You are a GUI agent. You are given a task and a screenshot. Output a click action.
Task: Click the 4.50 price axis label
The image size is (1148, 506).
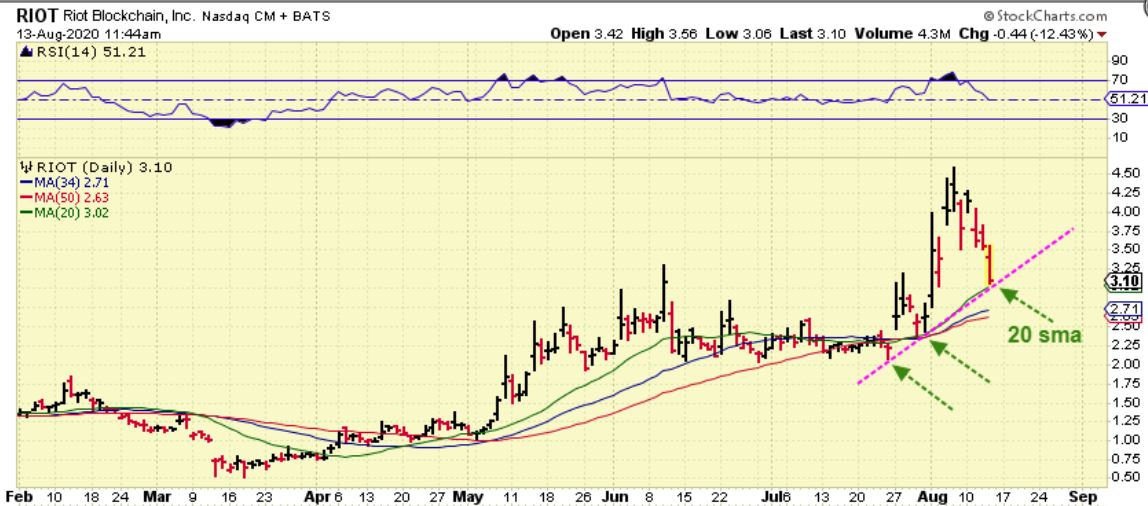pos(1126,173)
